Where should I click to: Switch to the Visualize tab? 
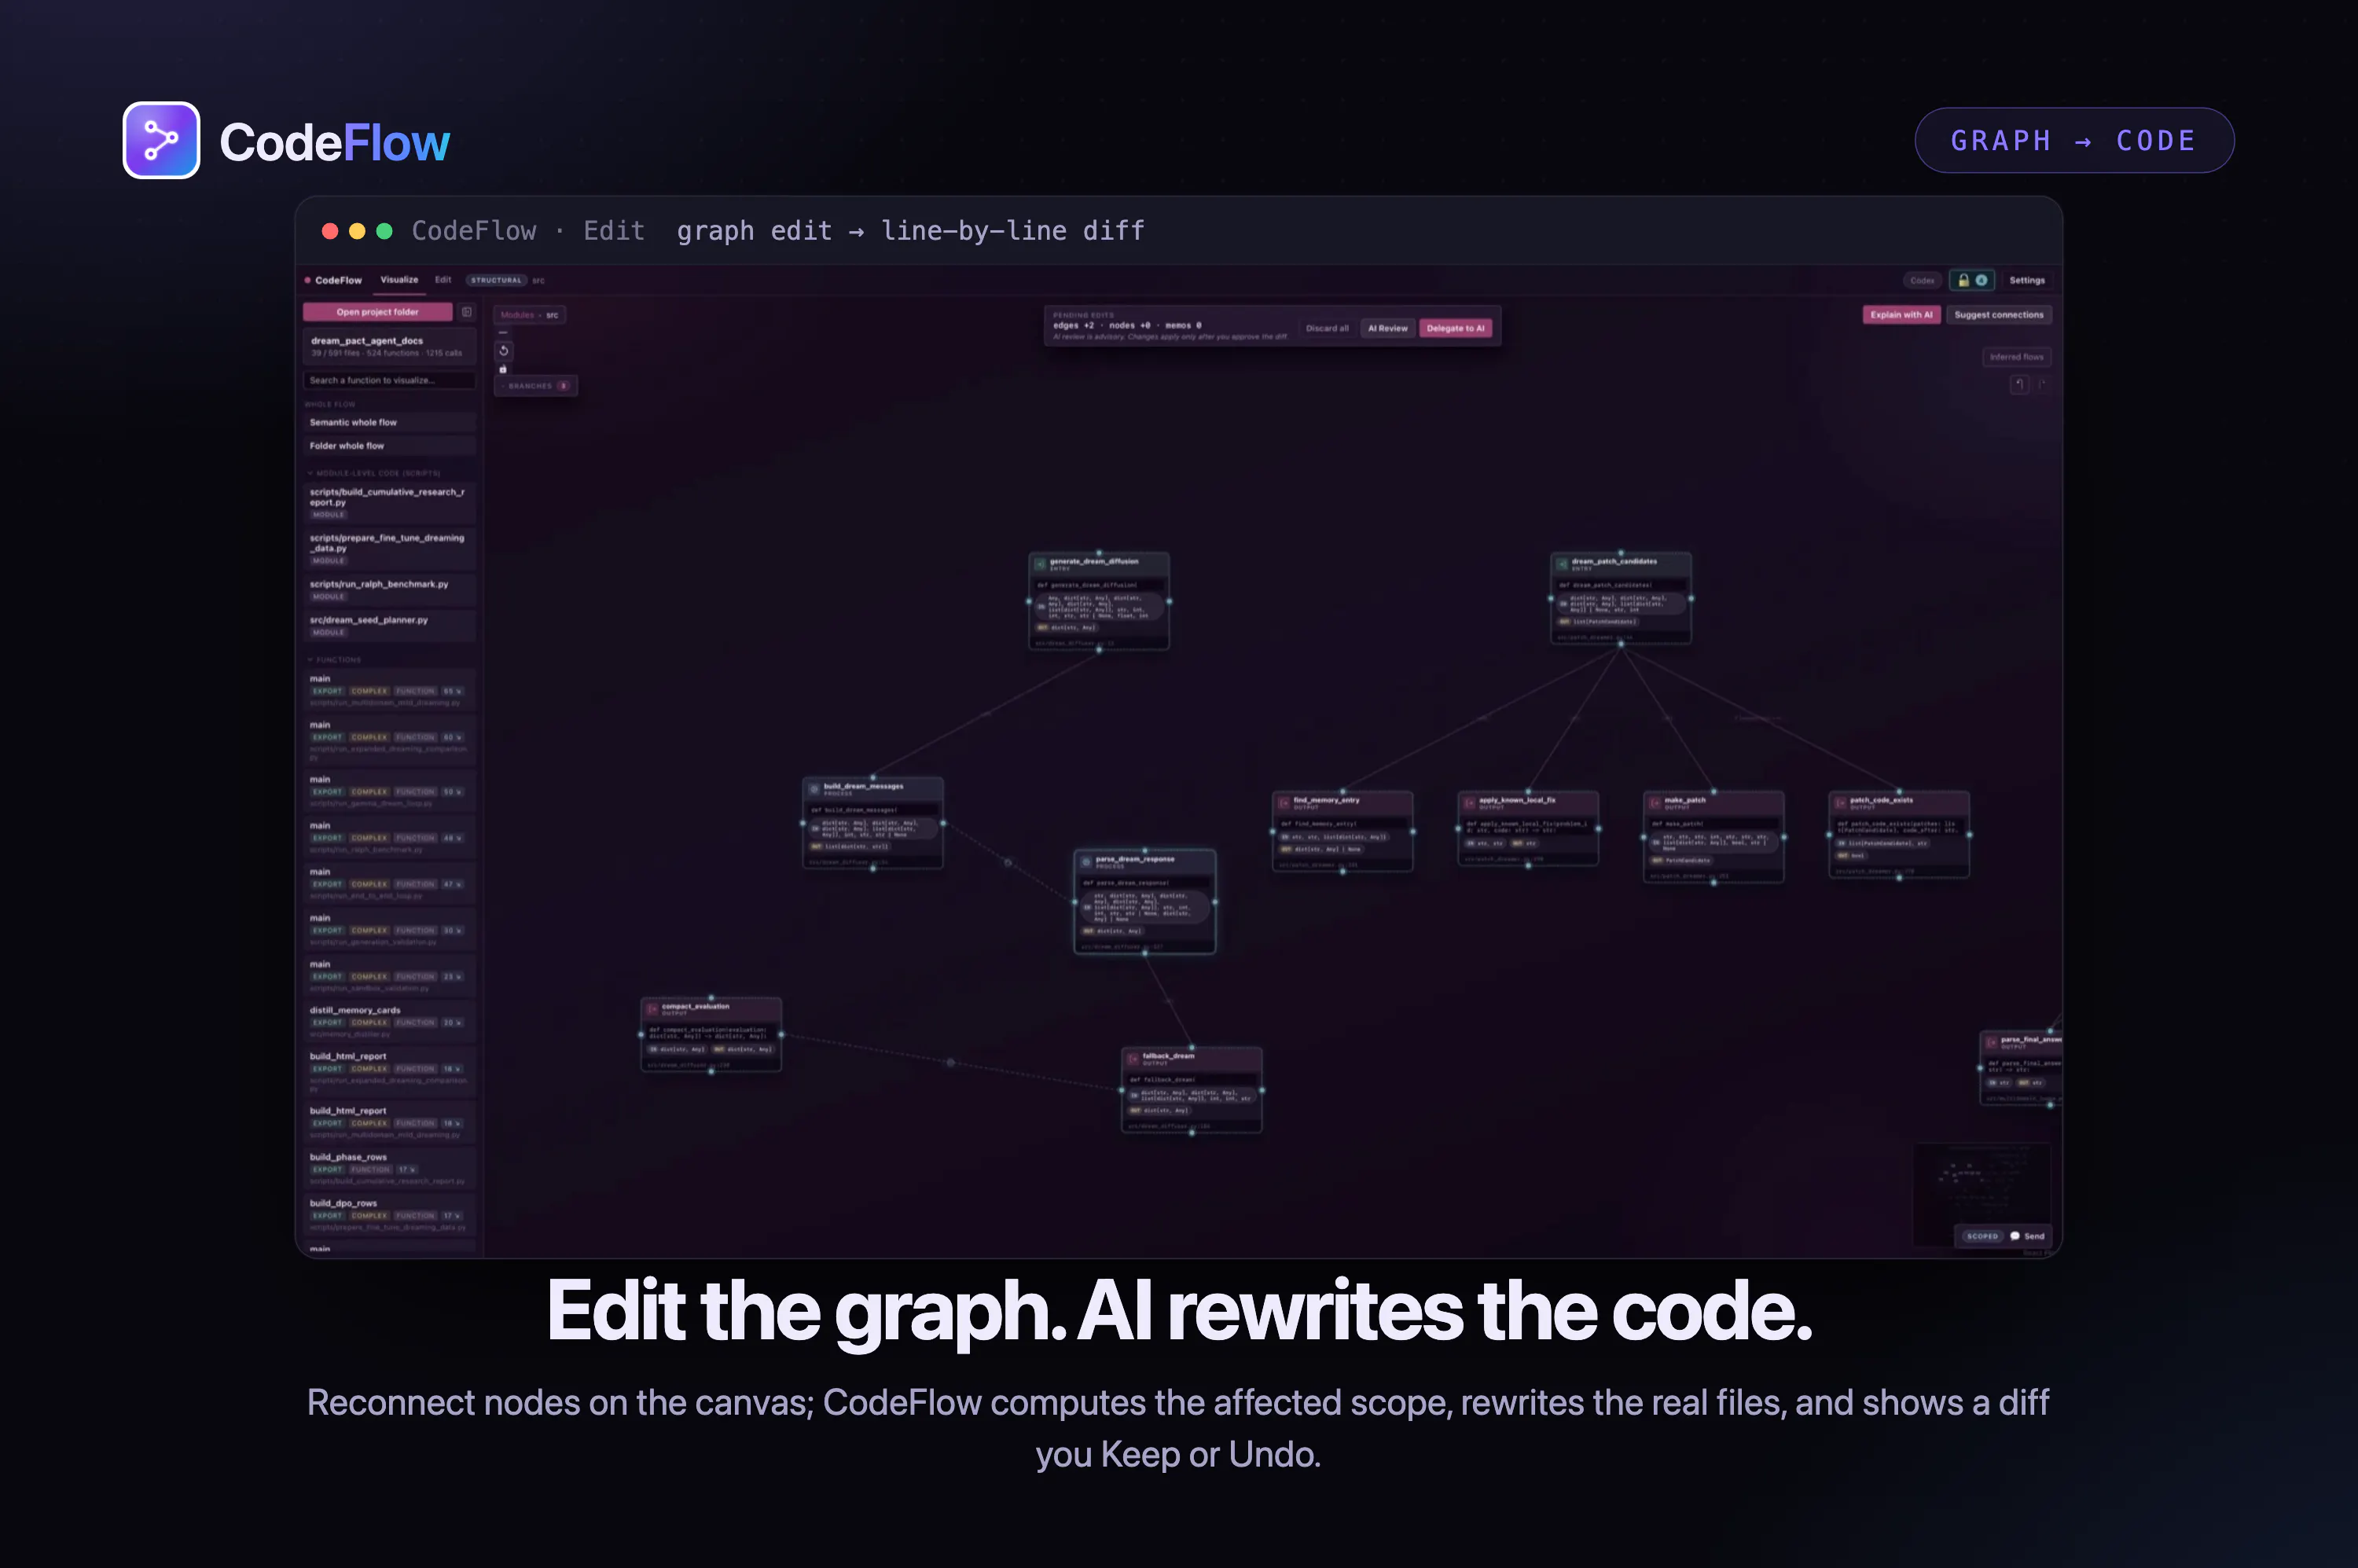(x=399, y=280)
